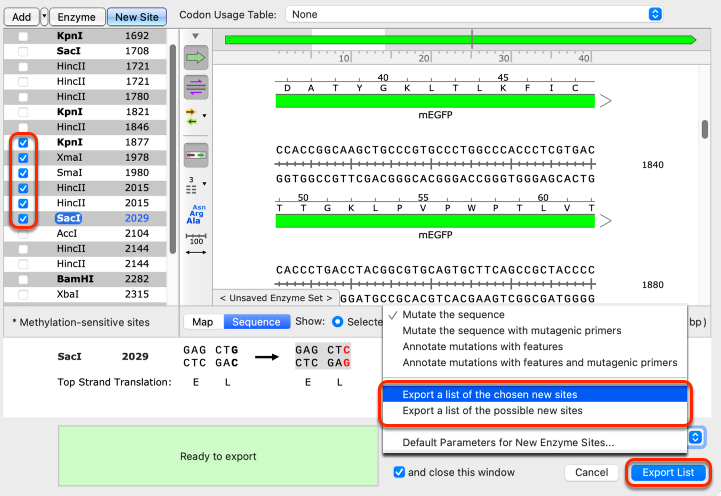Select the HincII 1846 row

click(x=85, y=127)
